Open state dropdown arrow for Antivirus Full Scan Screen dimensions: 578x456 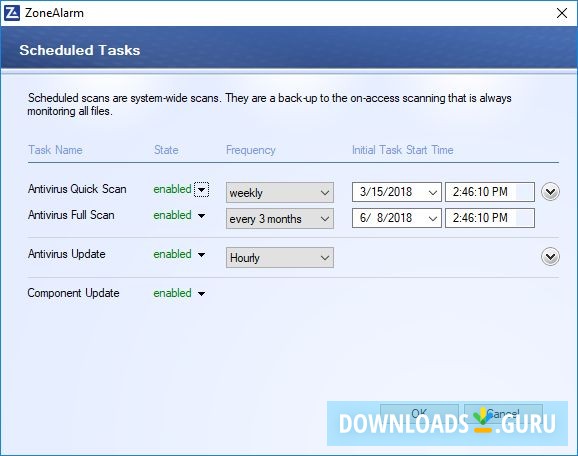pos(201,216)
